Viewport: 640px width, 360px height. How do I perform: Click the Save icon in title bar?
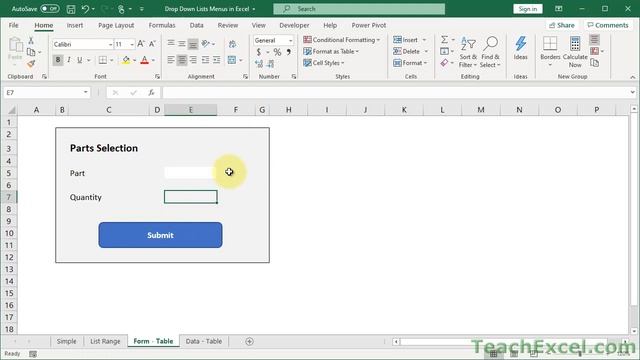point(71,9)
